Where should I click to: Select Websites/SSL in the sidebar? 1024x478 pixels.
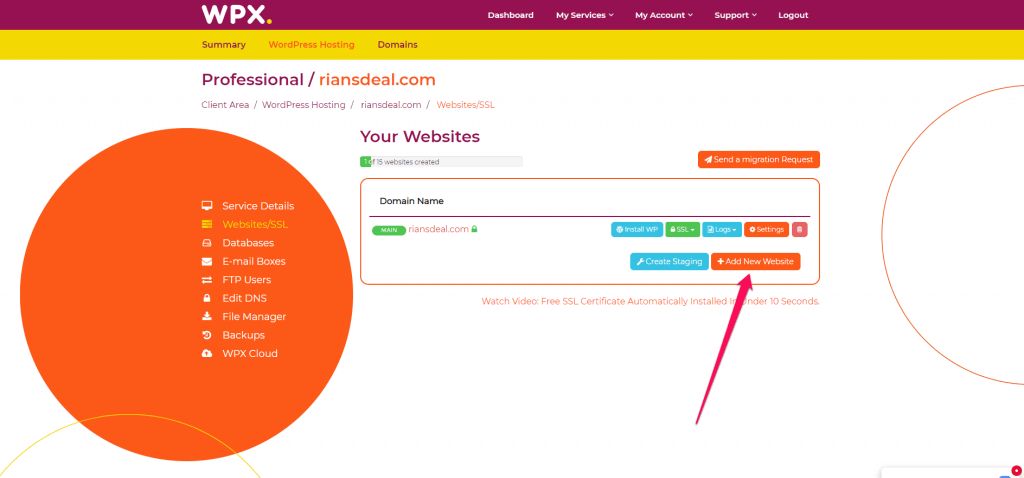255,224
